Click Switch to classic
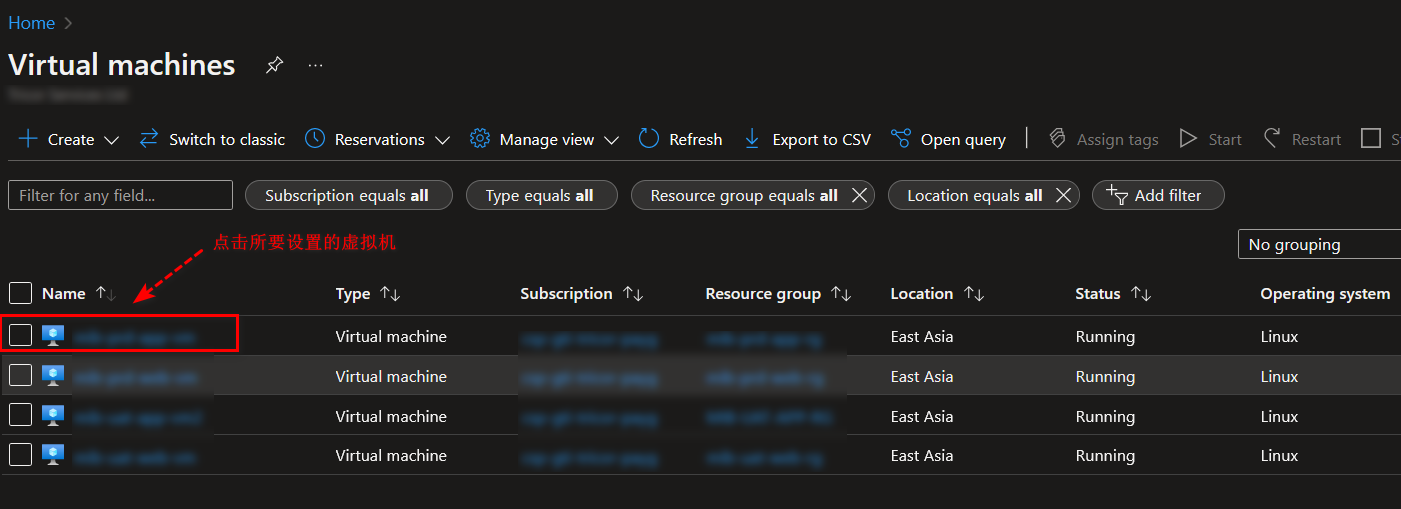 (212, 139)
